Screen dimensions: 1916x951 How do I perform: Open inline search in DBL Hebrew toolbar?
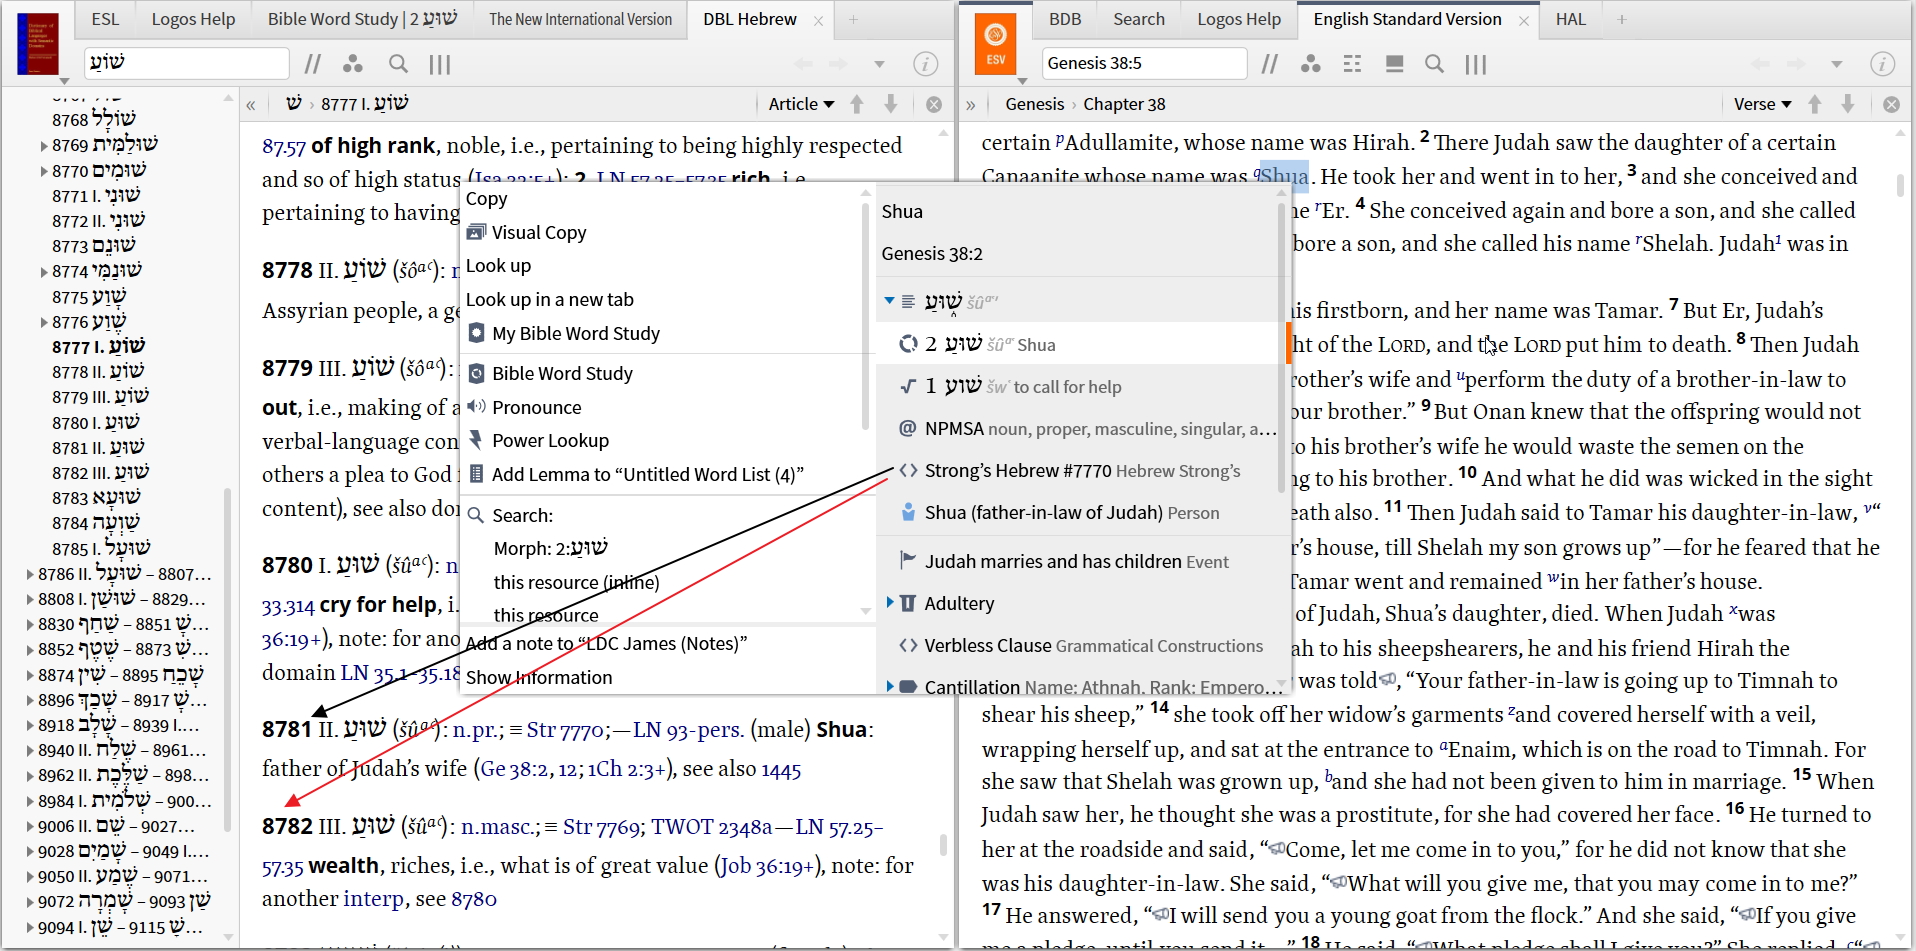pos(398,64)
